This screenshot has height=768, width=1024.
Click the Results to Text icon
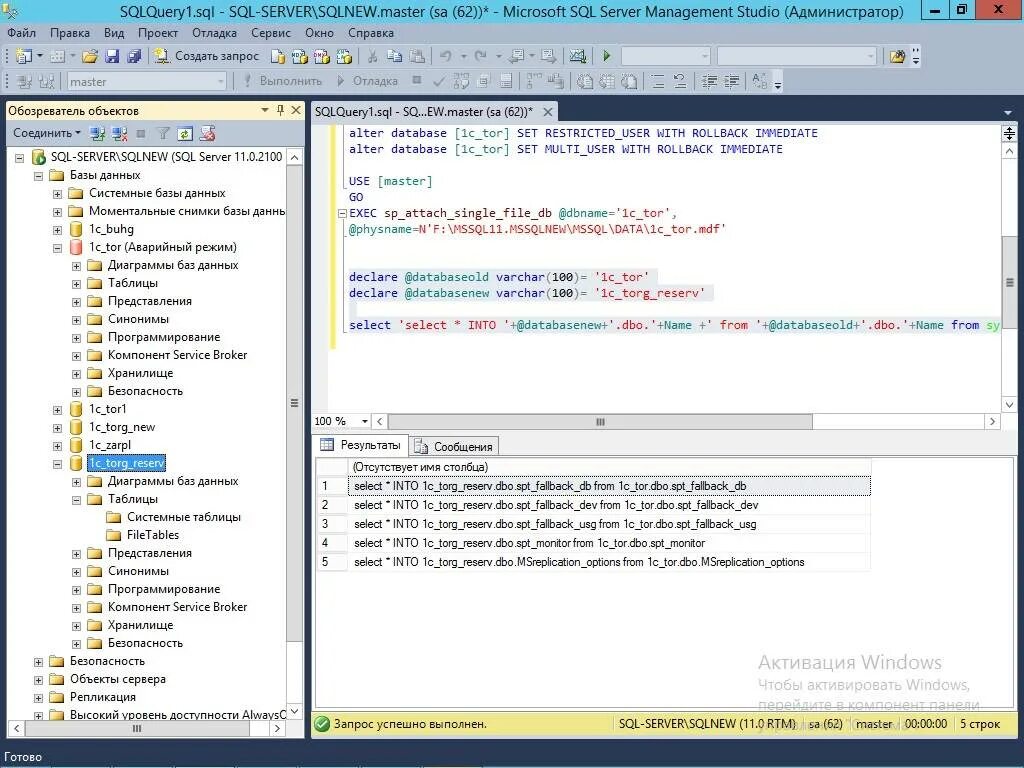585,82
